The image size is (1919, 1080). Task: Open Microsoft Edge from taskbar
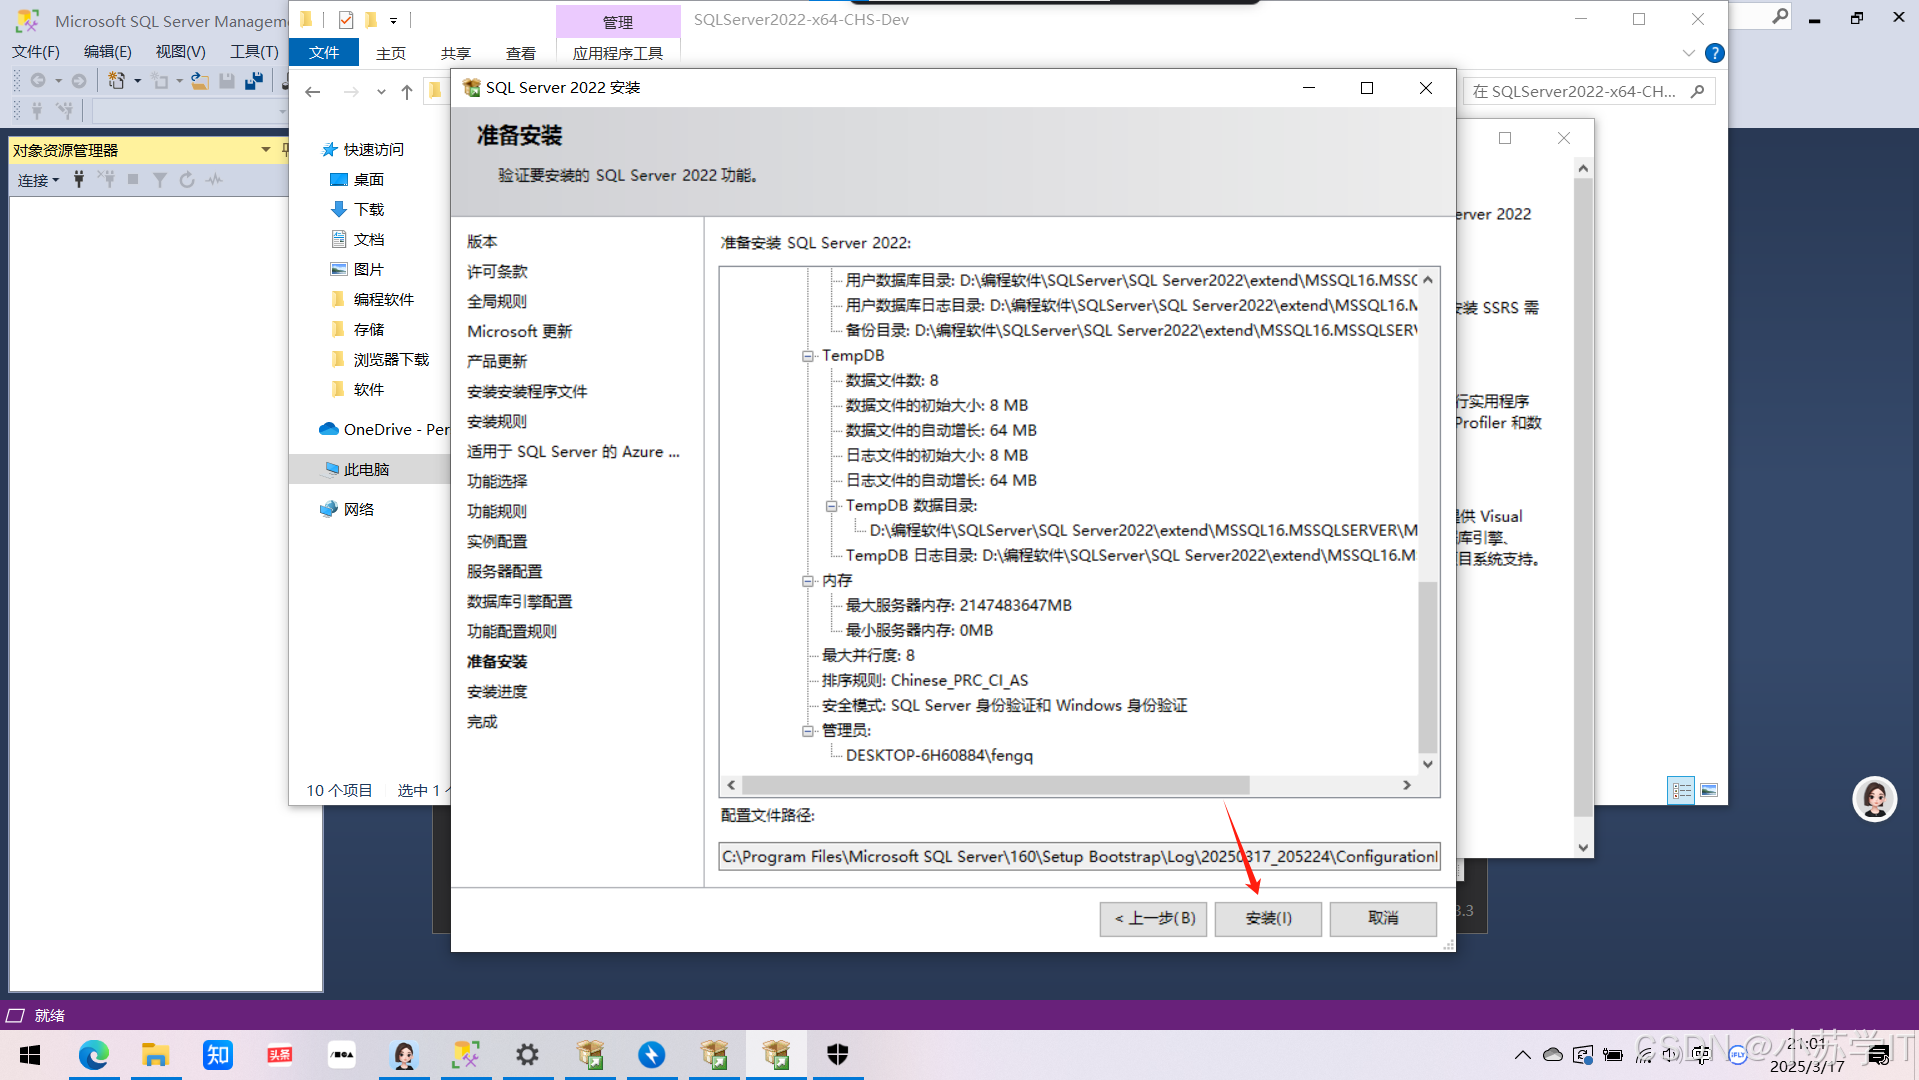pyautogui.click(x=94, y=1055)
